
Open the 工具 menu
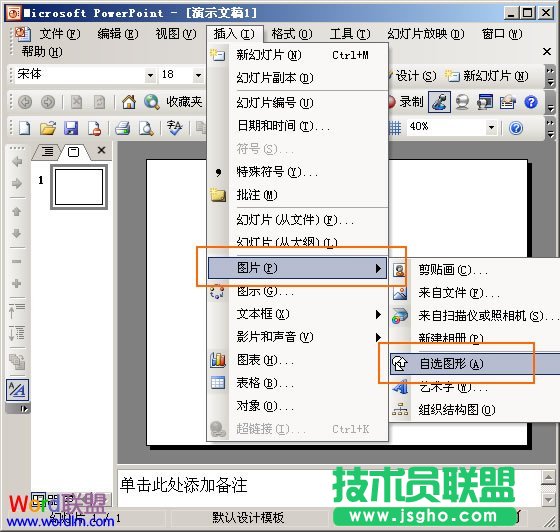pyautogui.click(x=350, y=34)
